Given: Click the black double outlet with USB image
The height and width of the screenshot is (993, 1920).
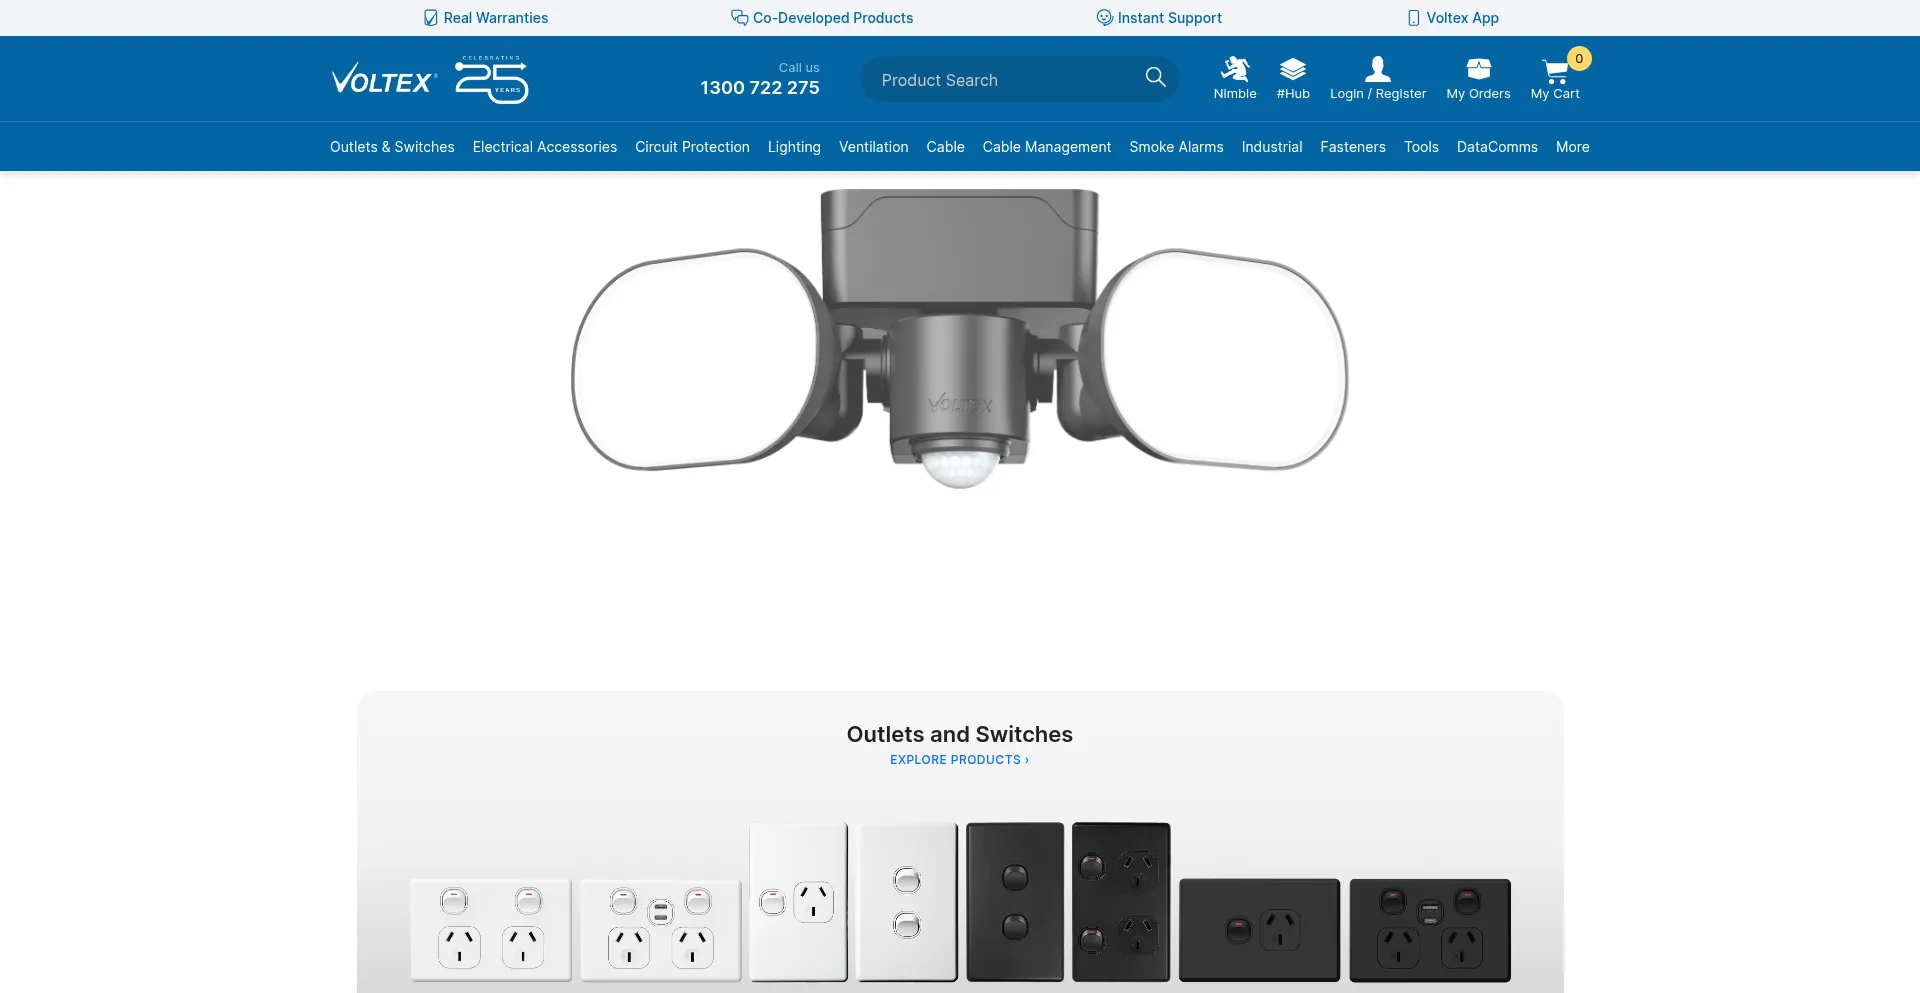Looking at the screenshot, I should click(x=1430, y=930).
